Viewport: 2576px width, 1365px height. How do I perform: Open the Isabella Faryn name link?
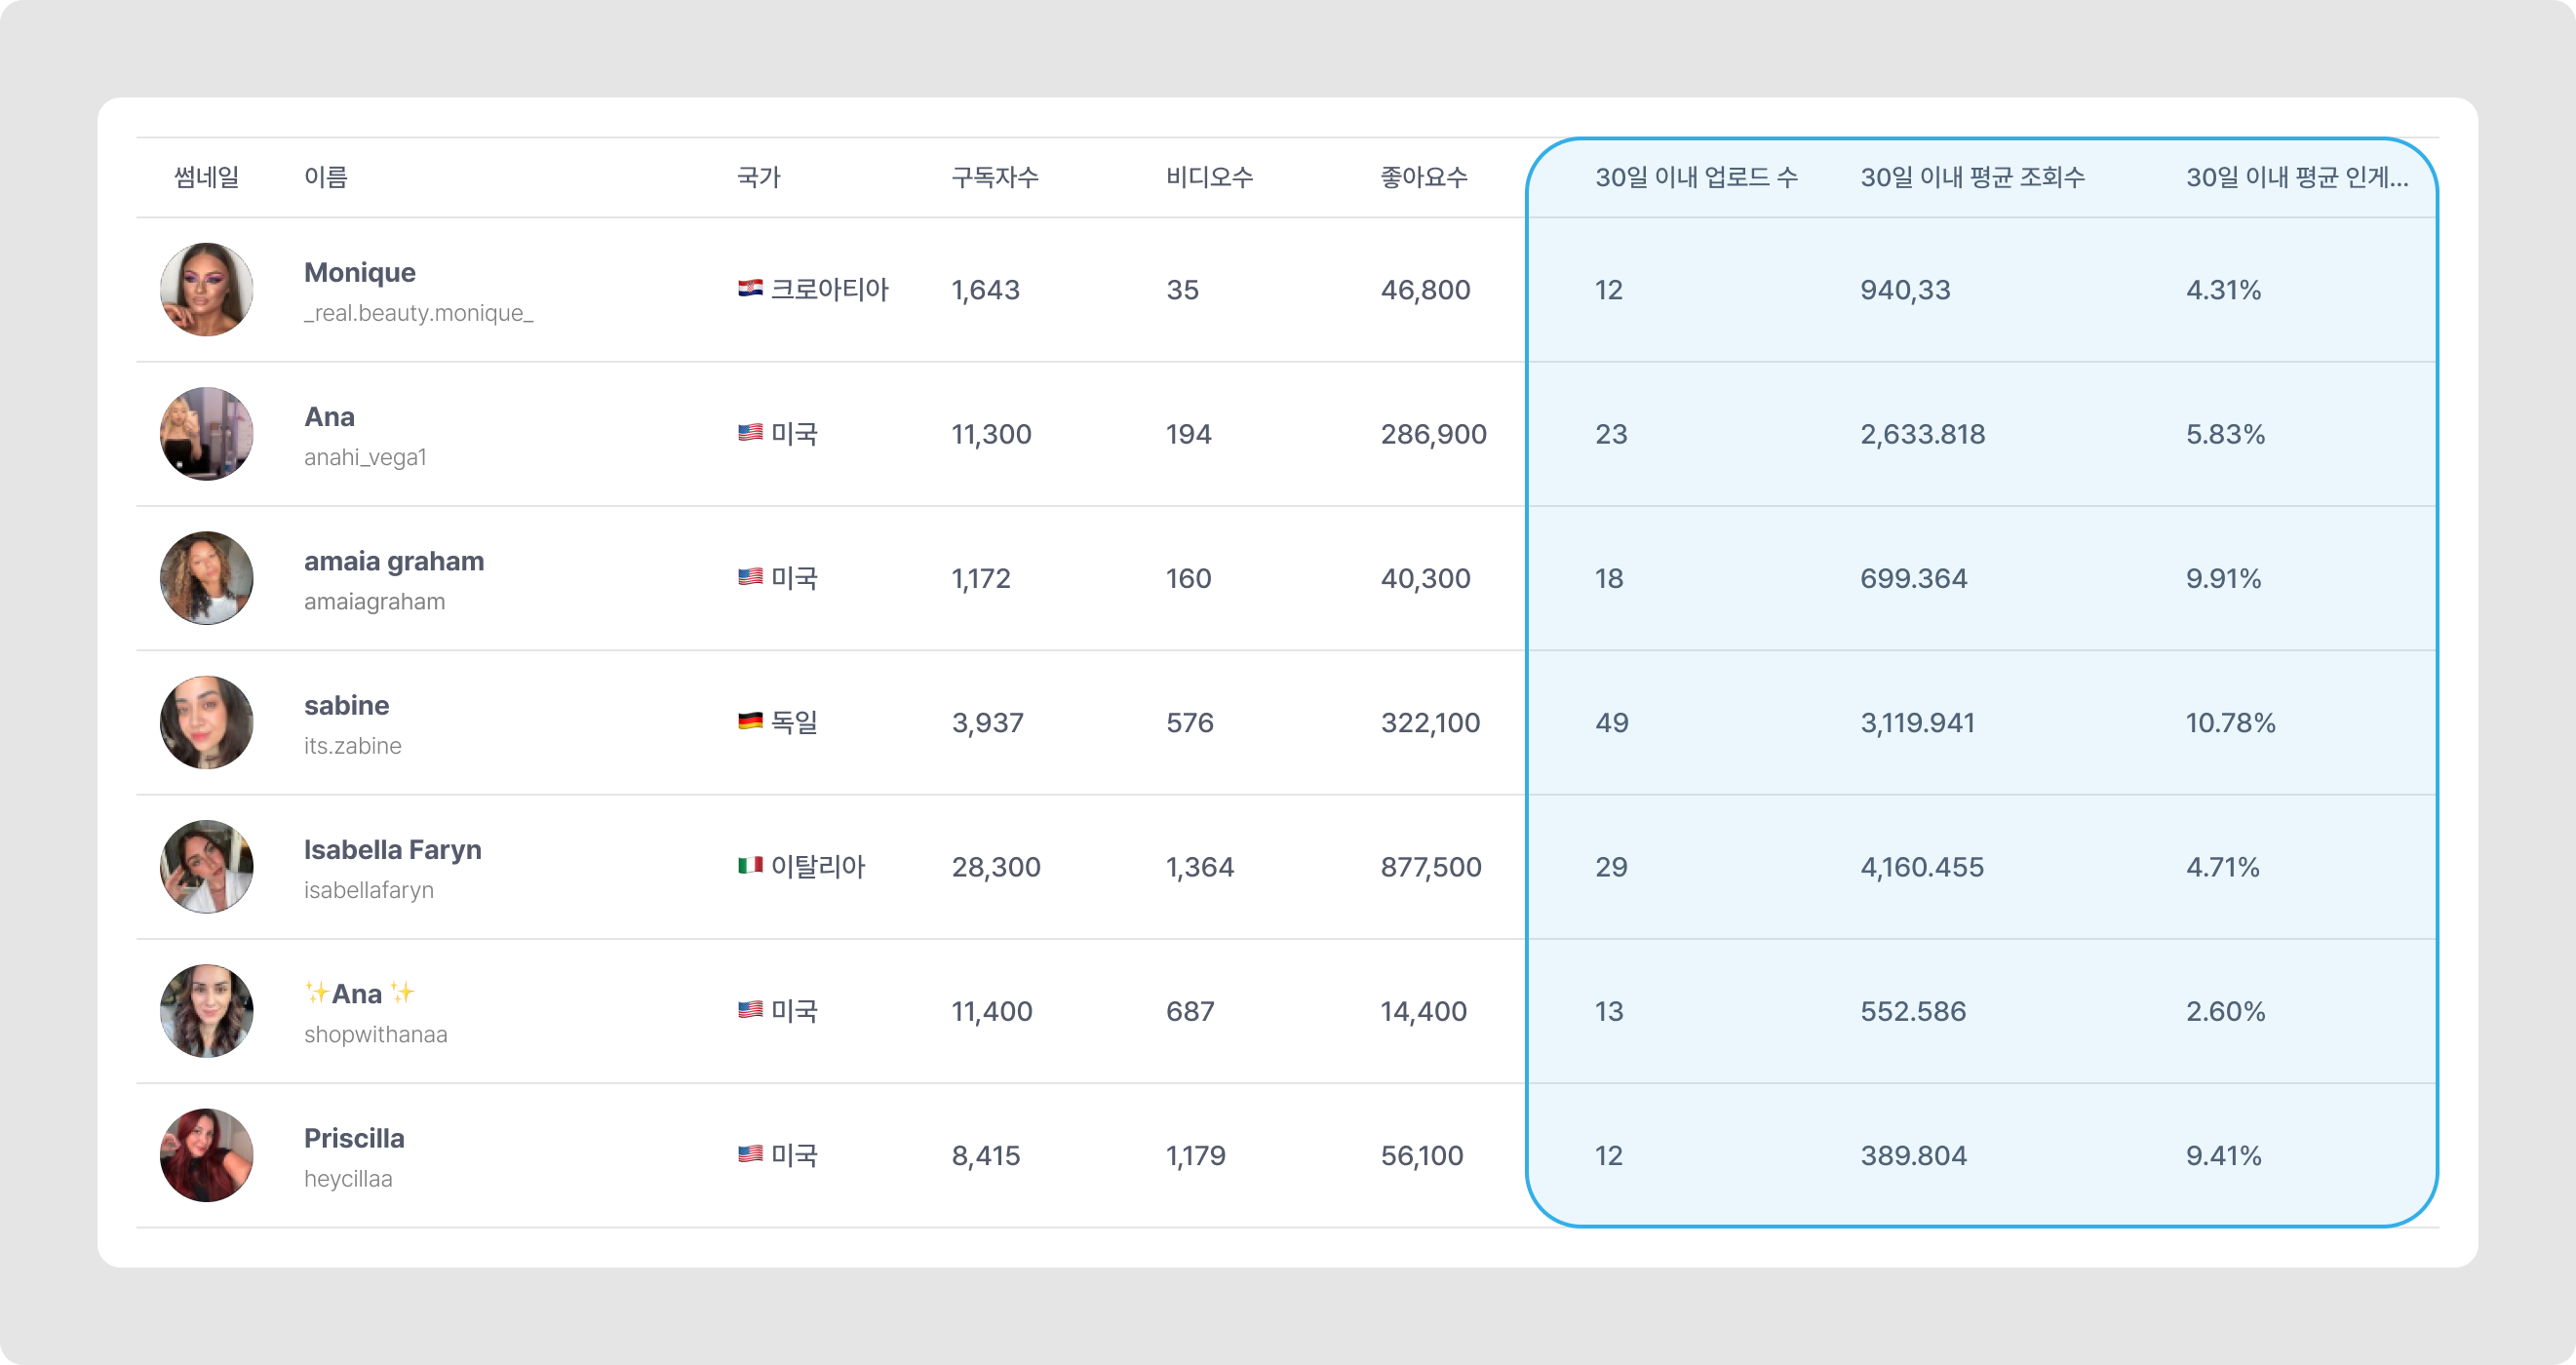coord(392,849)
